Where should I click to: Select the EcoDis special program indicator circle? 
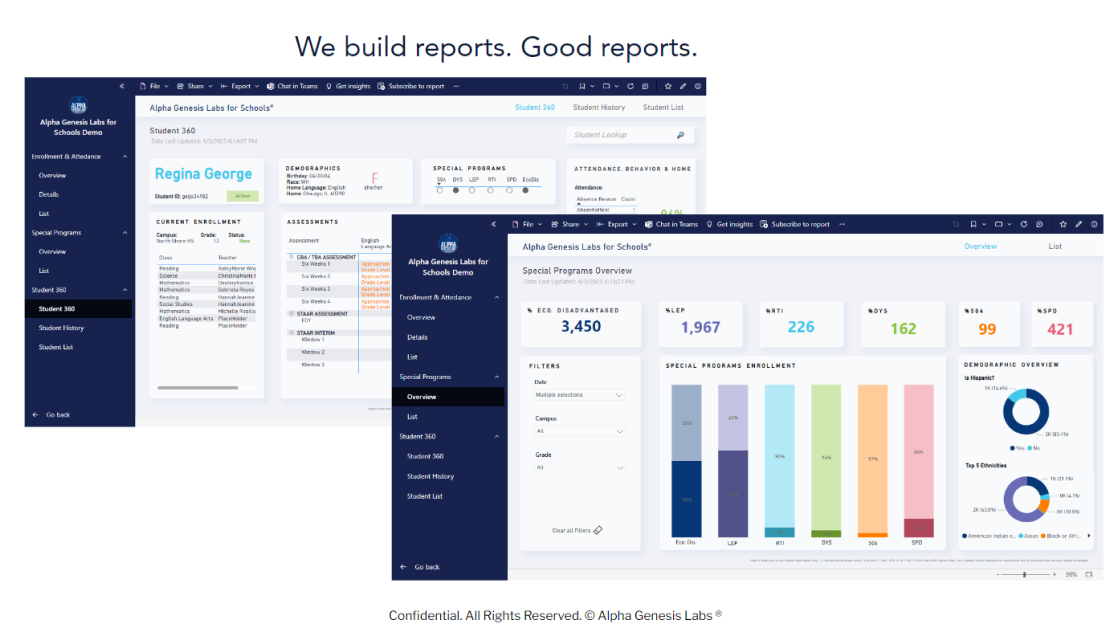[526, 190]
